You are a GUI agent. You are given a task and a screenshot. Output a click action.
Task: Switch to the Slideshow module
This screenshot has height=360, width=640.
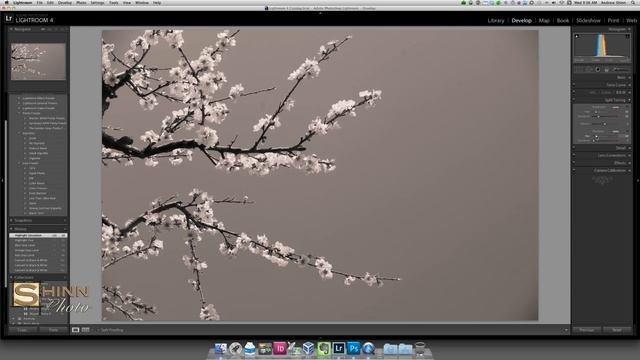point(588,20)
